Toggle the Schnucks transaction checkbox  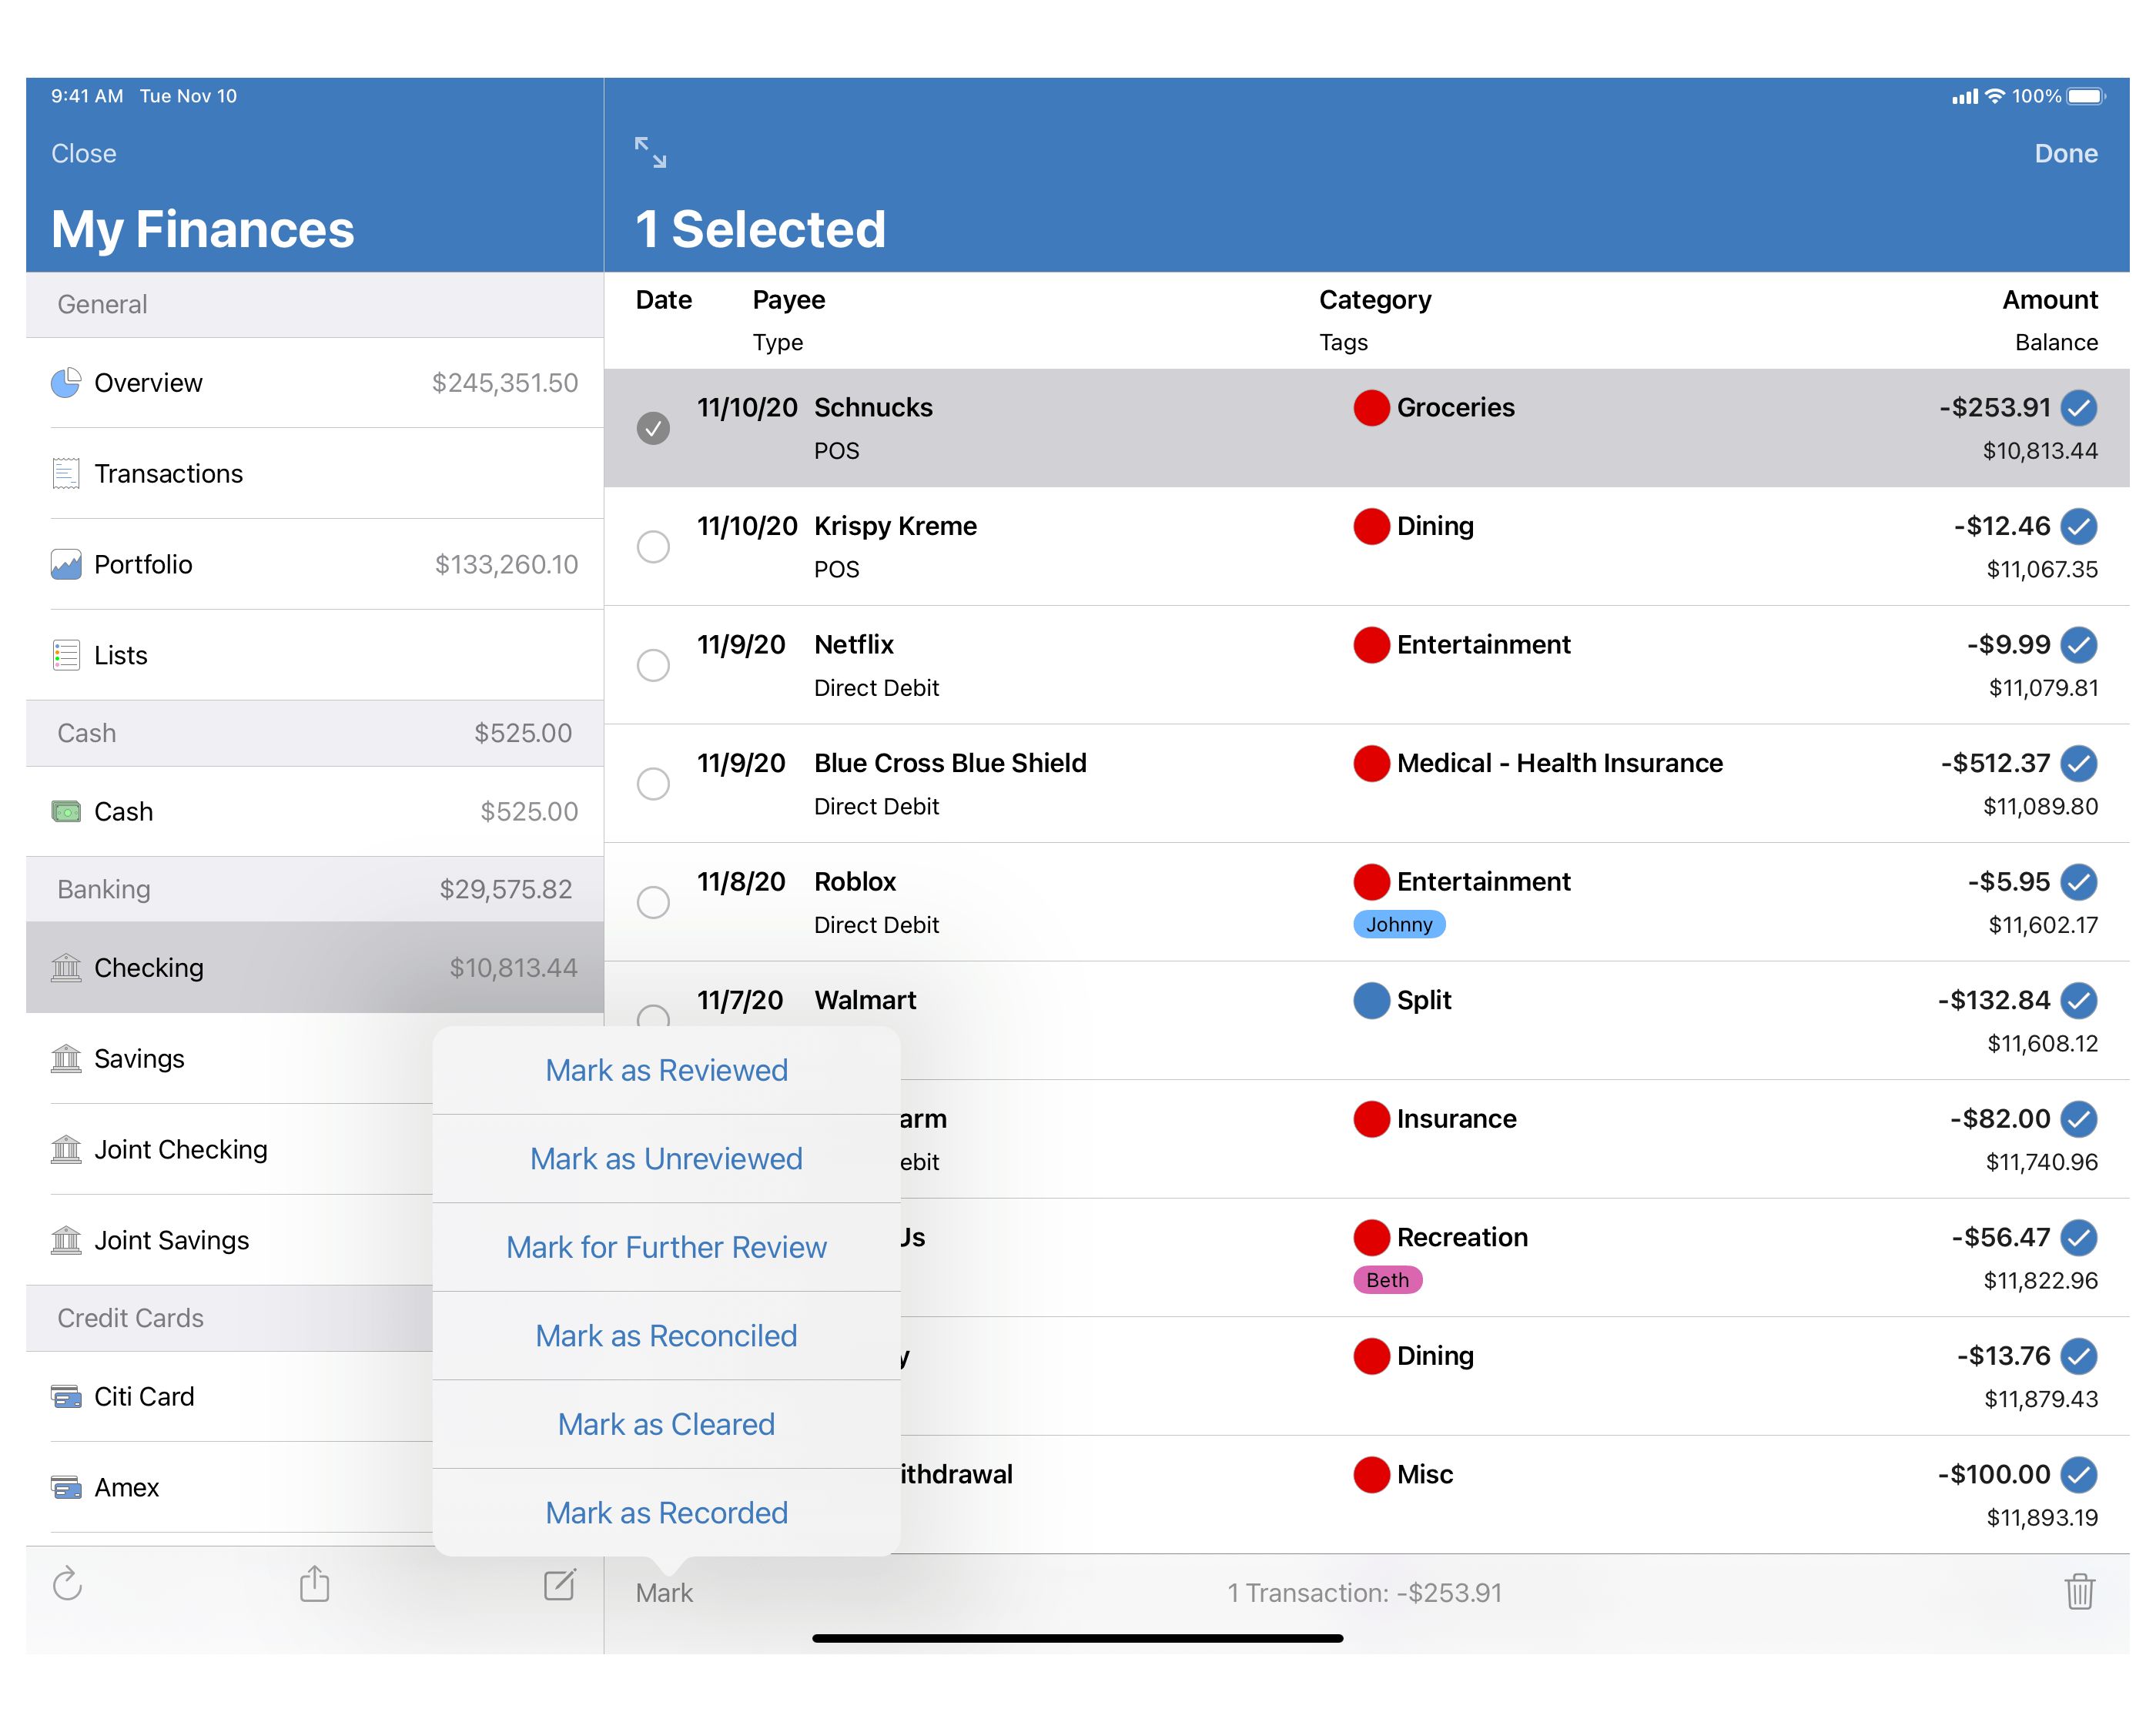point(652,430)
